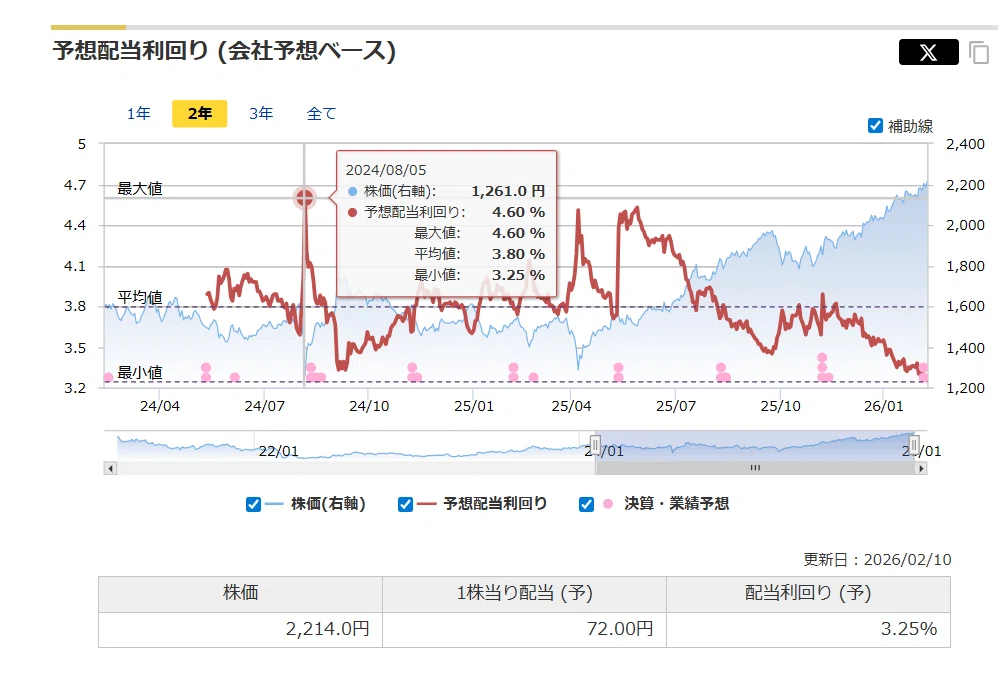Click the 予想配当利回り (会社予想ベース) heading

pos(224,50)
